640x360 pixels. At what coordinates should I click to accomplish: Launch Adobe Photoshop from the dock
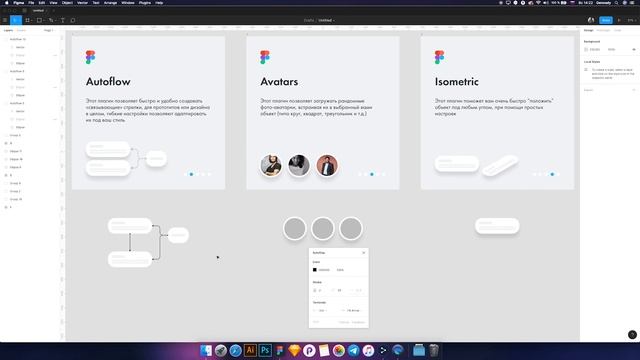coord(265,350)
